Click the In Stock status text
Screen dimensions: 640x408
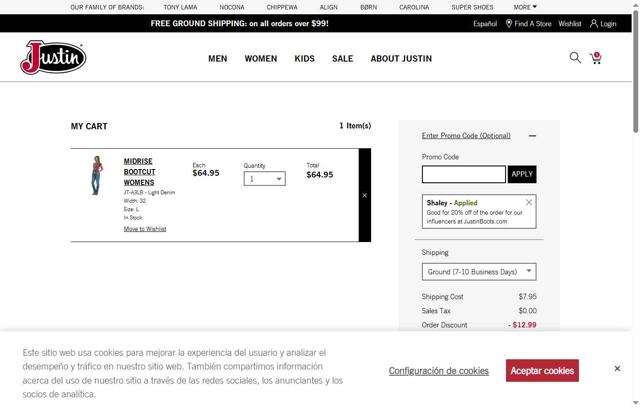(133, 217)
